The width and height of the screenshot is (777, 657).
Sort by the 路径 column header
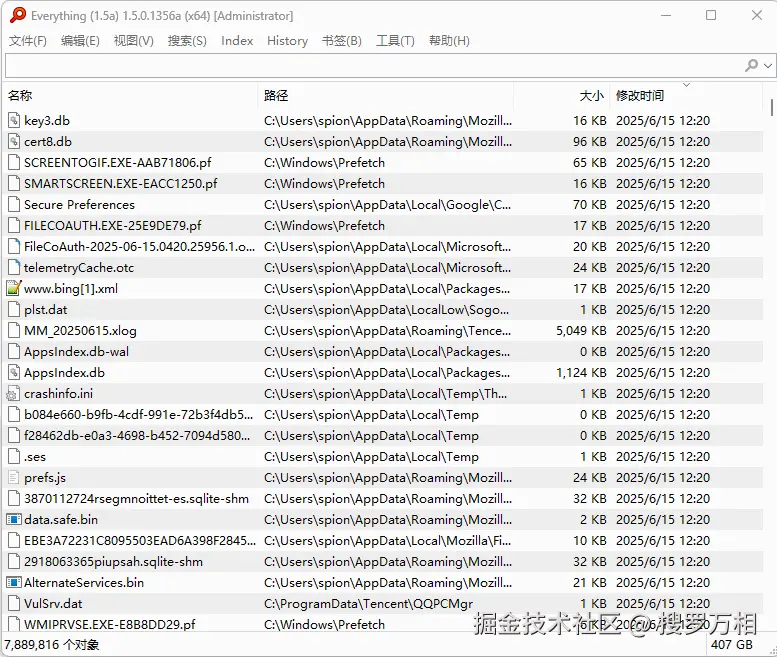pyautogui.click(x=386, y=95)
